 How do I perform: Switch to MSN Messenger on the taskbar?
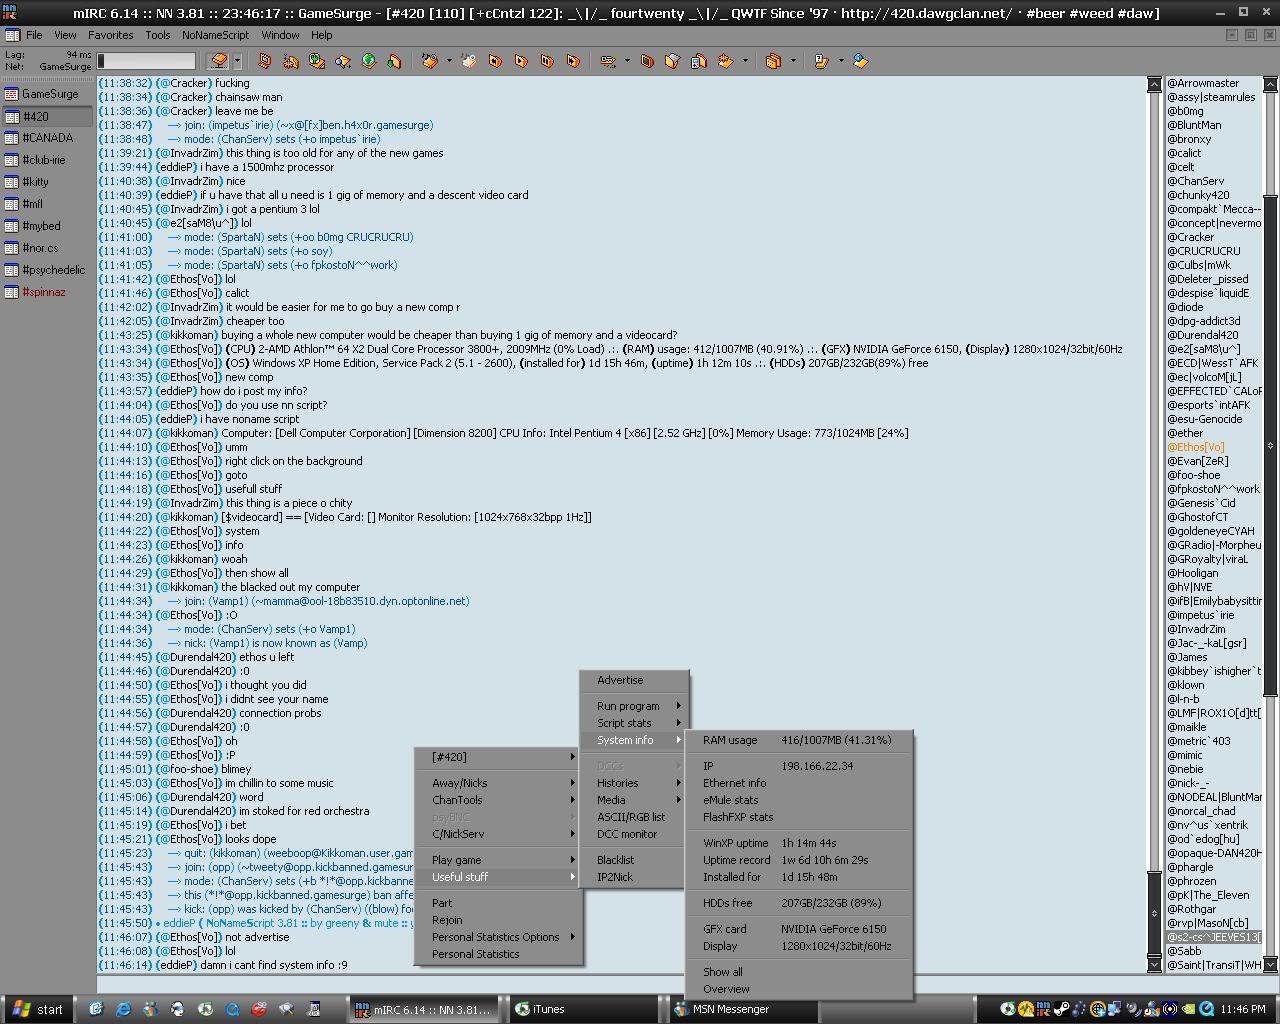coord(730,1009)
